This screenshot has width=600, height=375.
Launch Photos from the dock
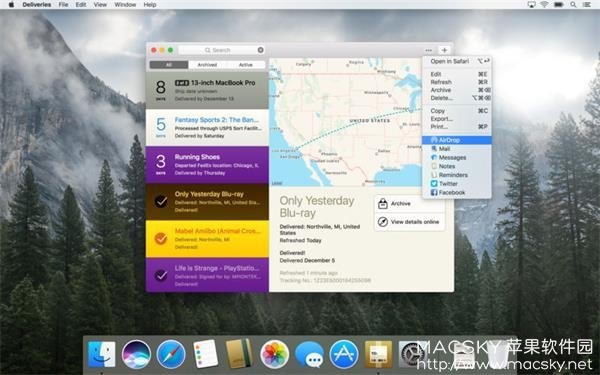(x=274, y=354)
